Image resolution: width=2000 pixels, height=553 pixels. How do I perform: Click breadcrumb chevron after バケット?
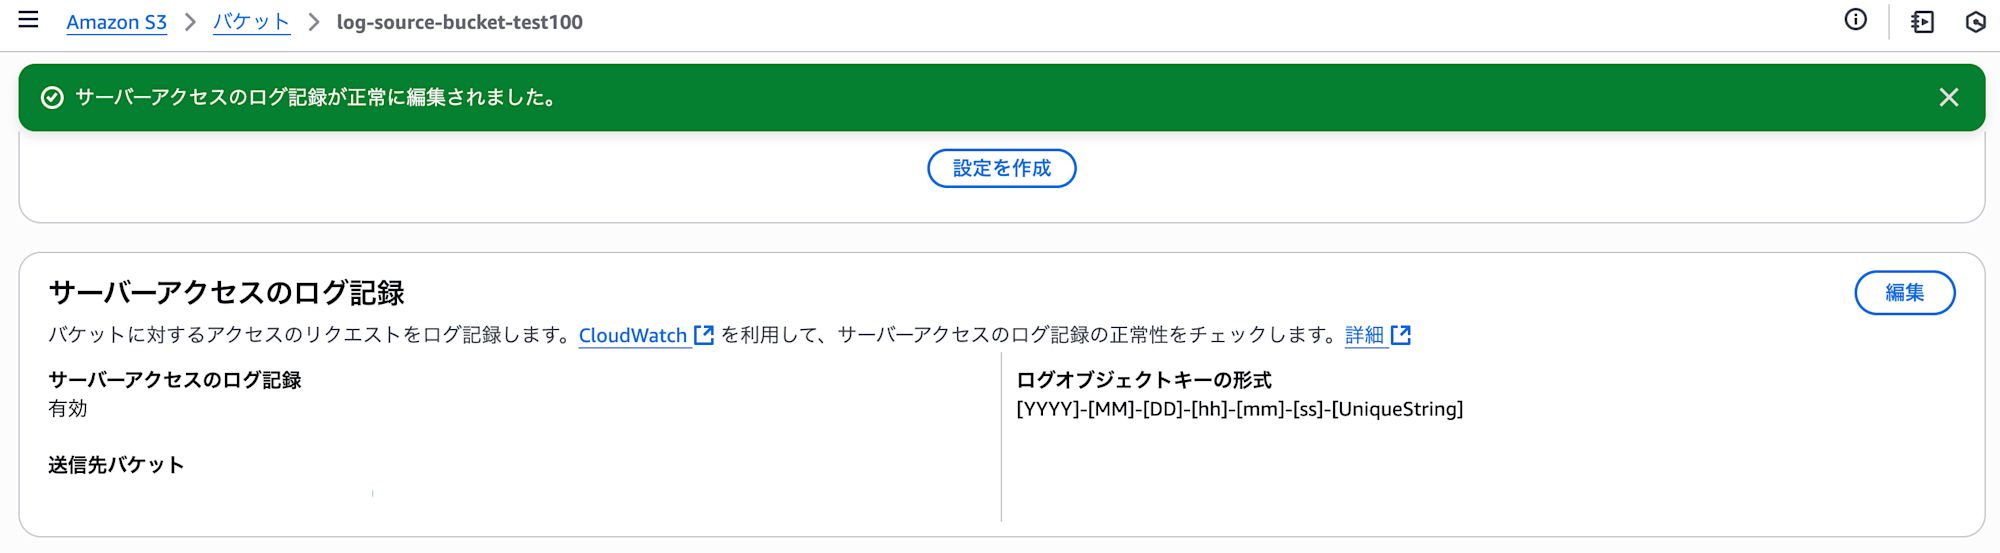[314, 22]
